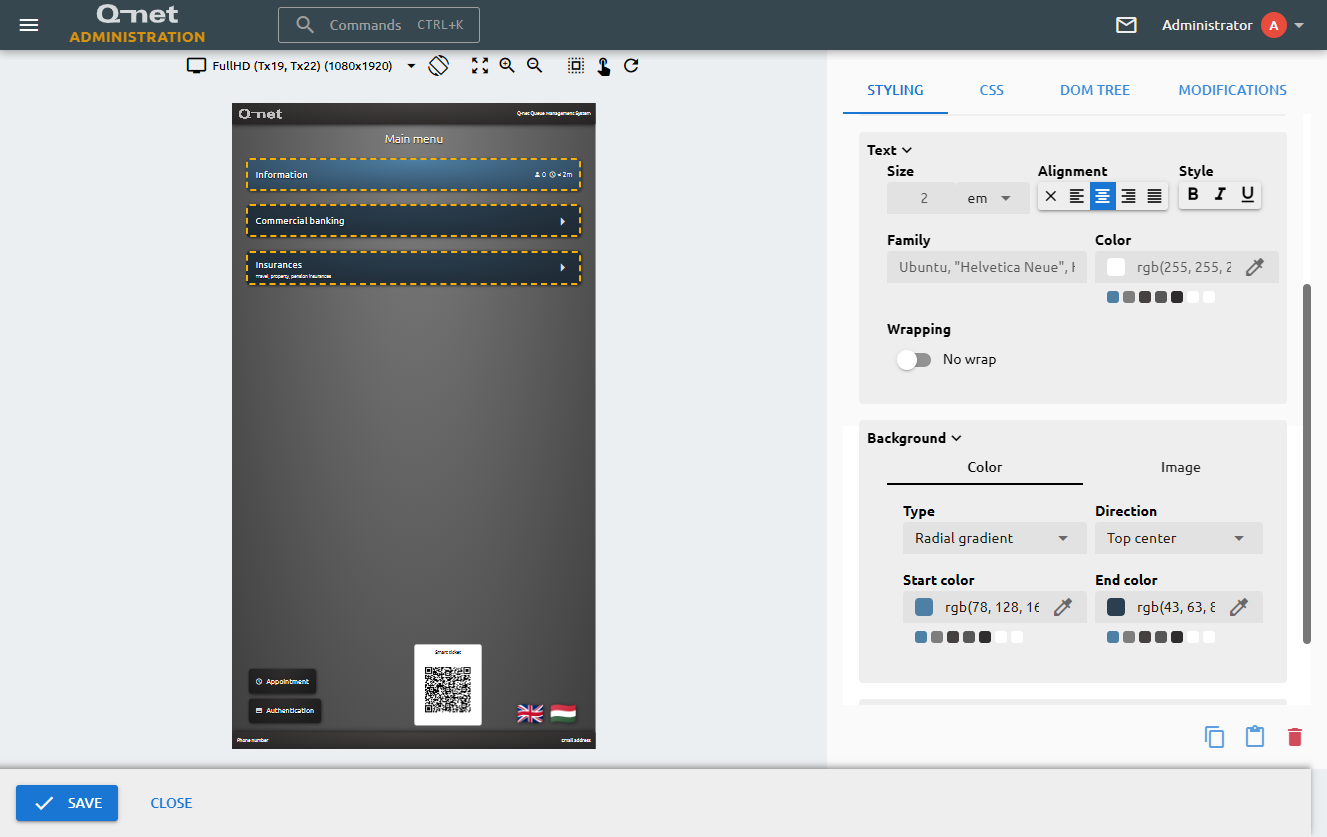Click the text Size input field

(x=921, y=198)
